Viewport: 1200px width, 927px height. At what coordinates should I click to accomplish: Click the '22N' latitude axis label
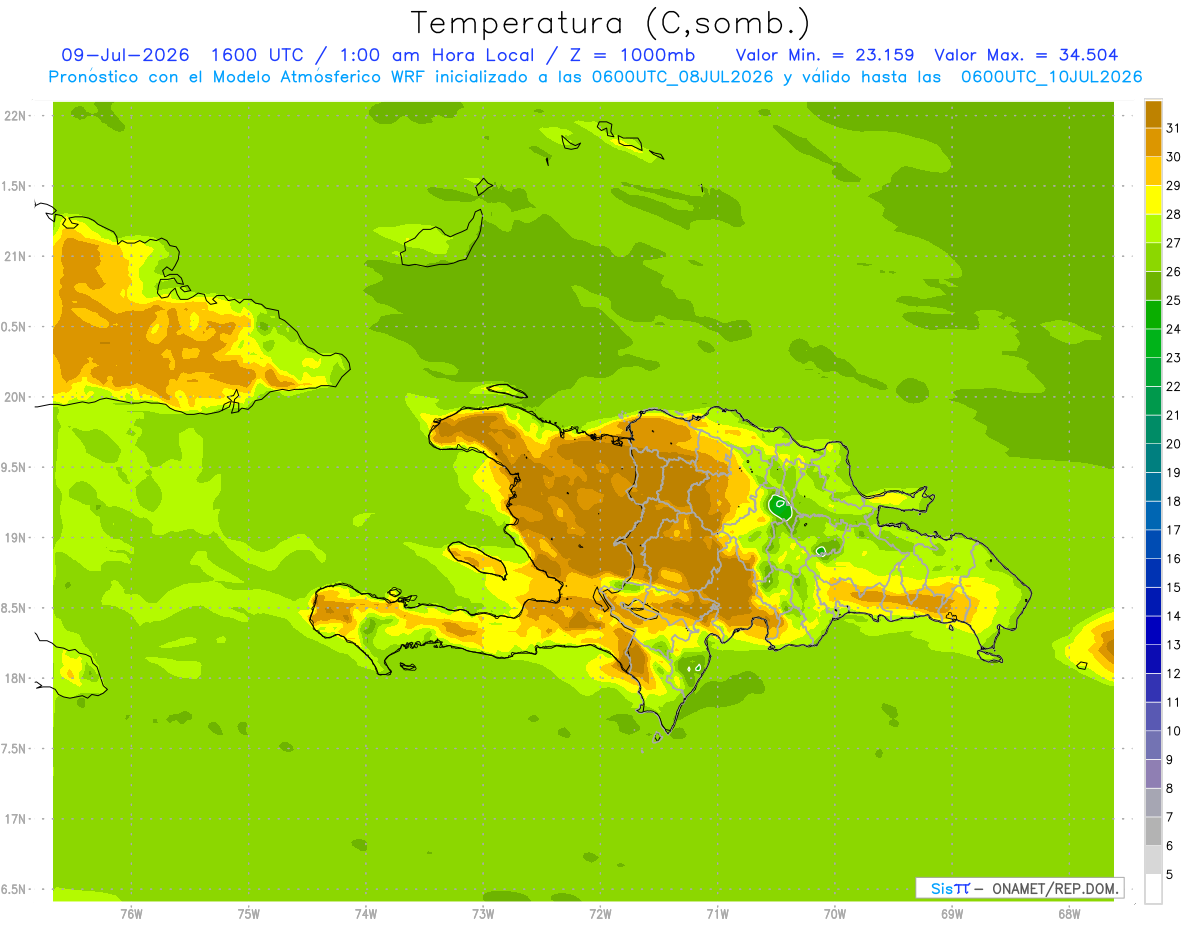13,116
